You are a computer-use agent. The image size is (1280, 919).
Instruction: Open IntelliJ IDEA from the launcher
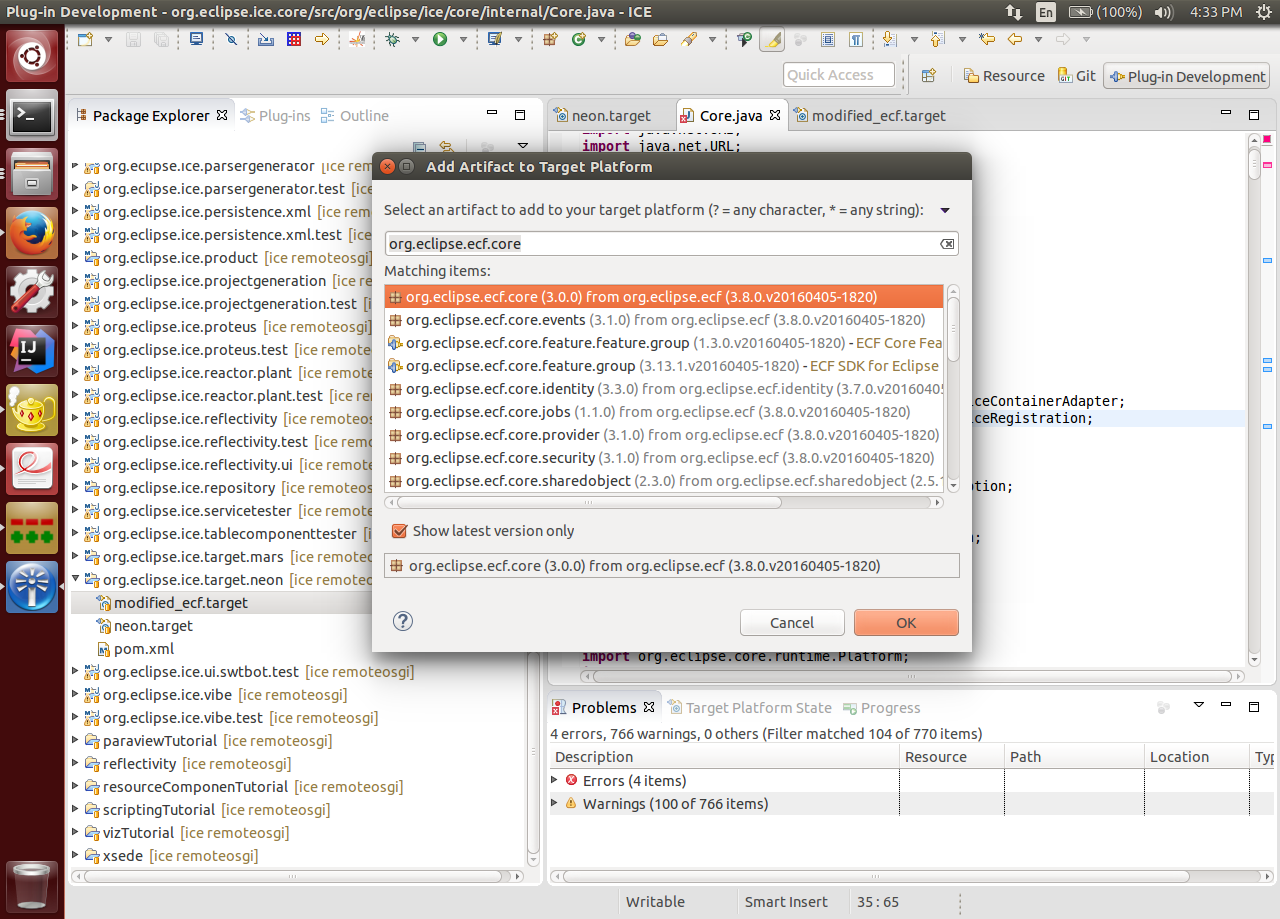32,350
